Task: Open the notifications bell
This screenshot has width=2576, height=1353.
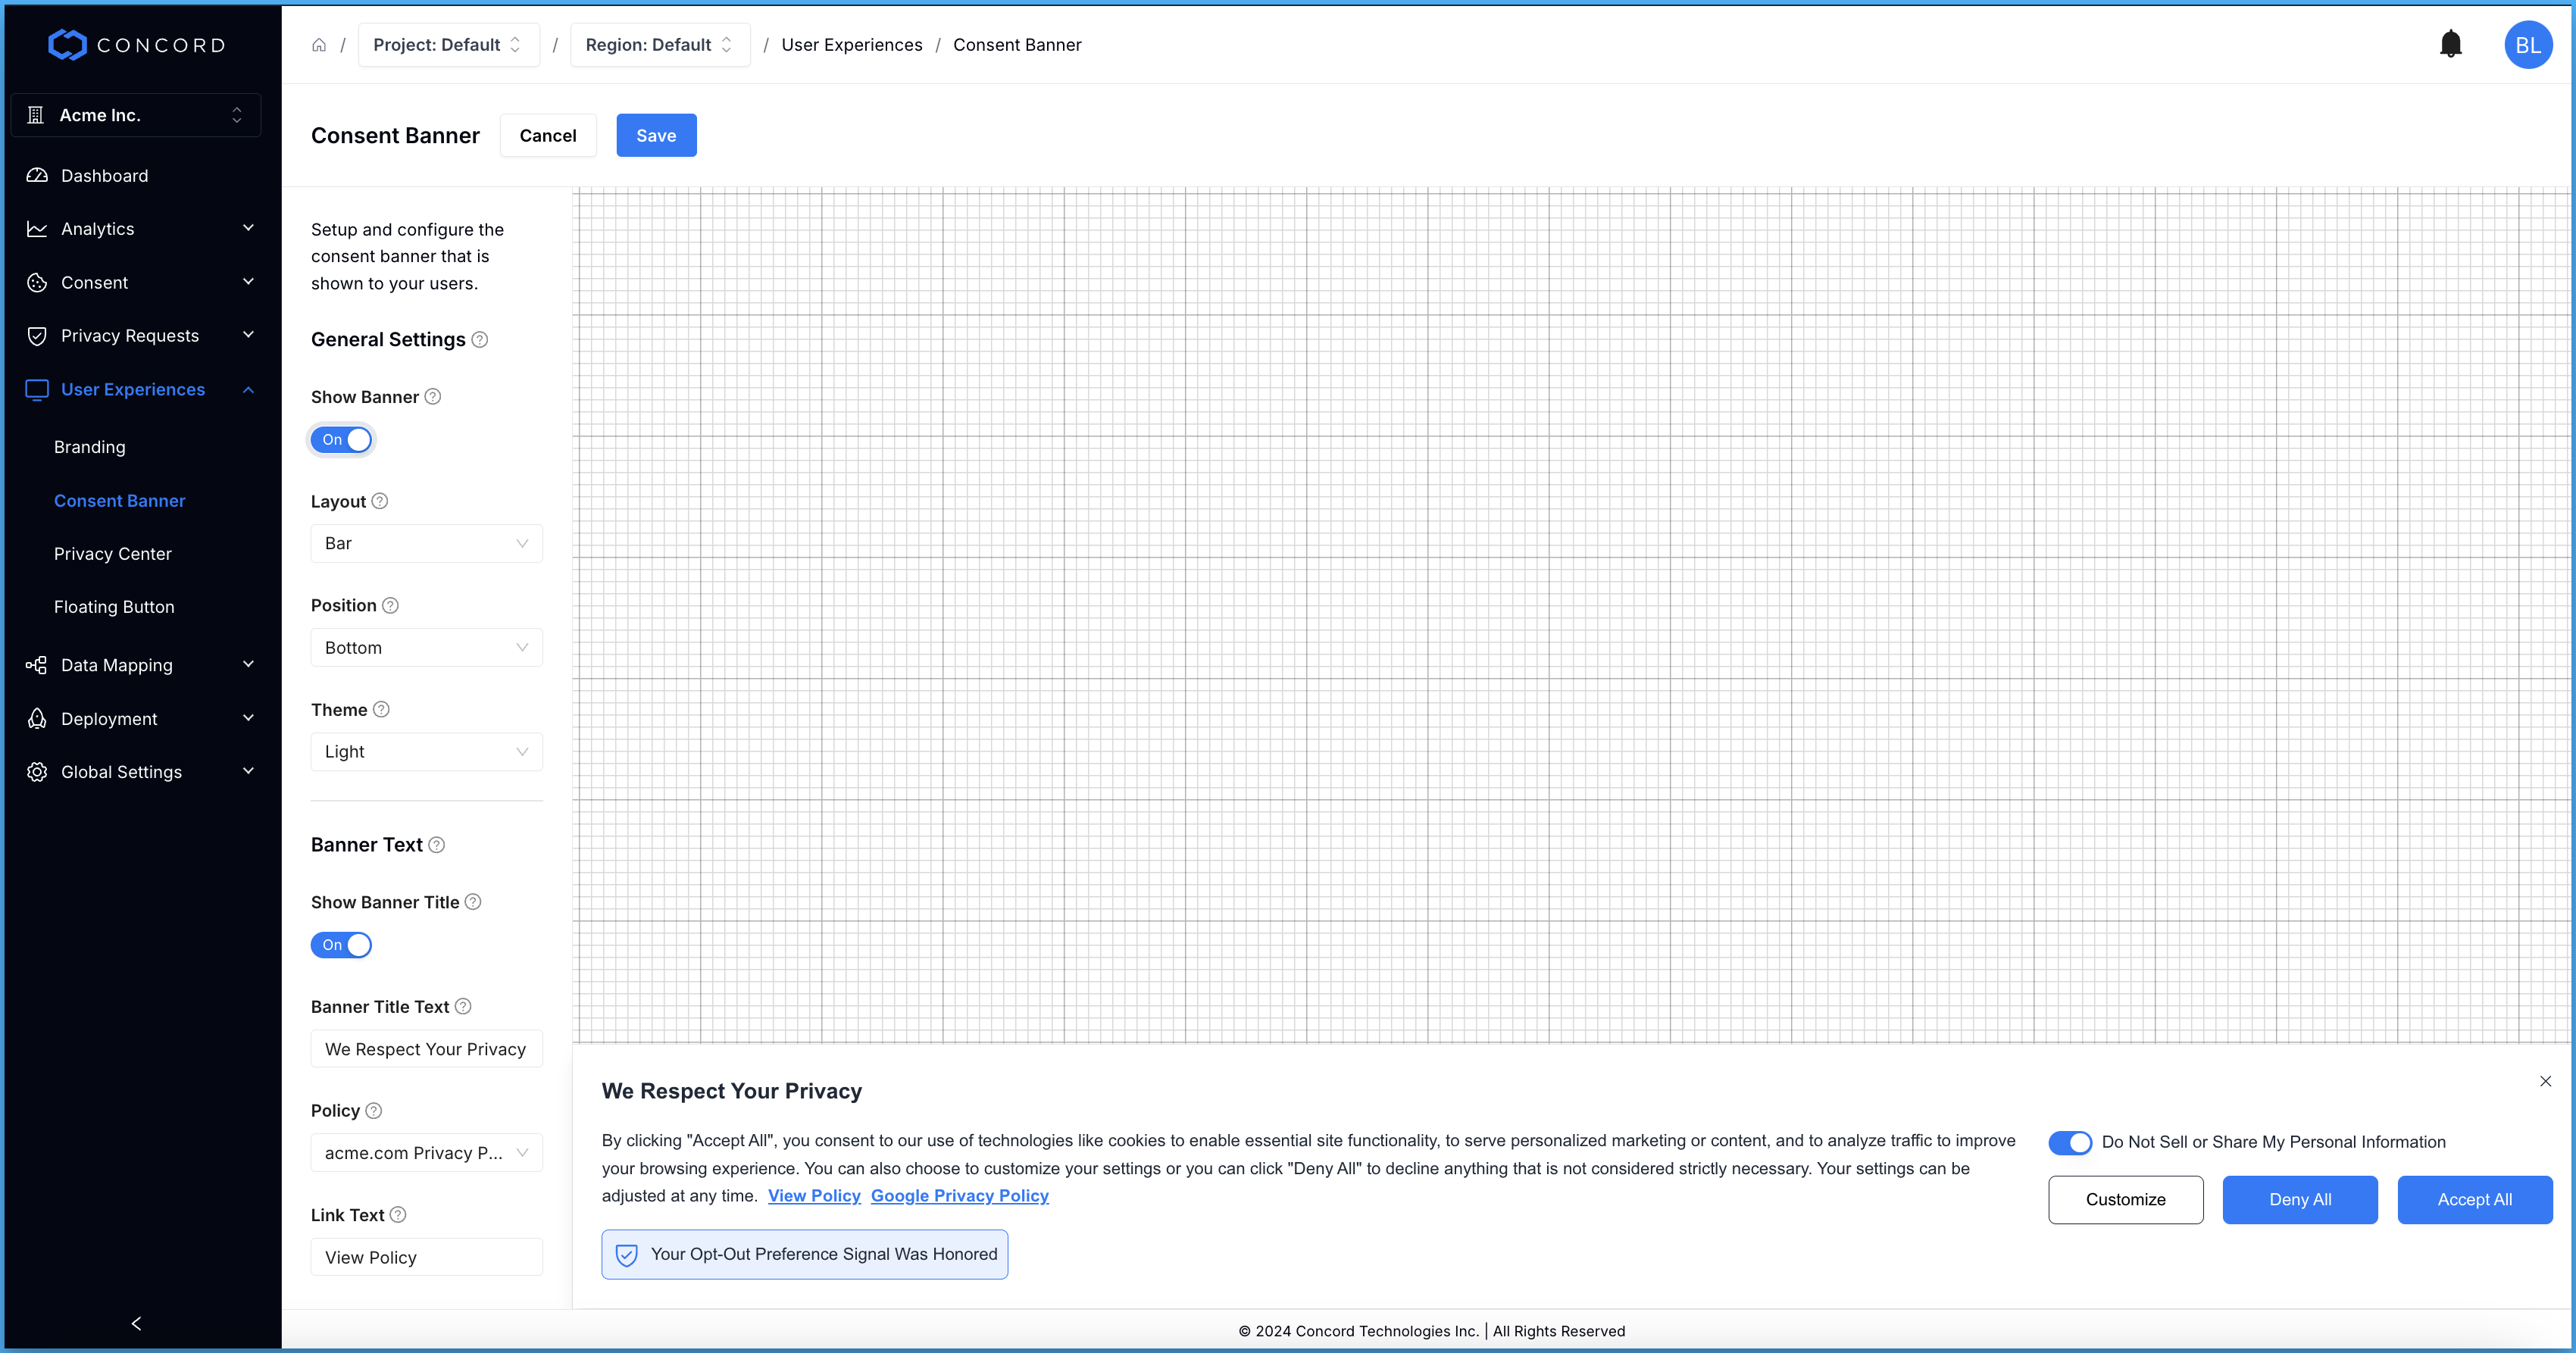Action: pos(2450,44)
